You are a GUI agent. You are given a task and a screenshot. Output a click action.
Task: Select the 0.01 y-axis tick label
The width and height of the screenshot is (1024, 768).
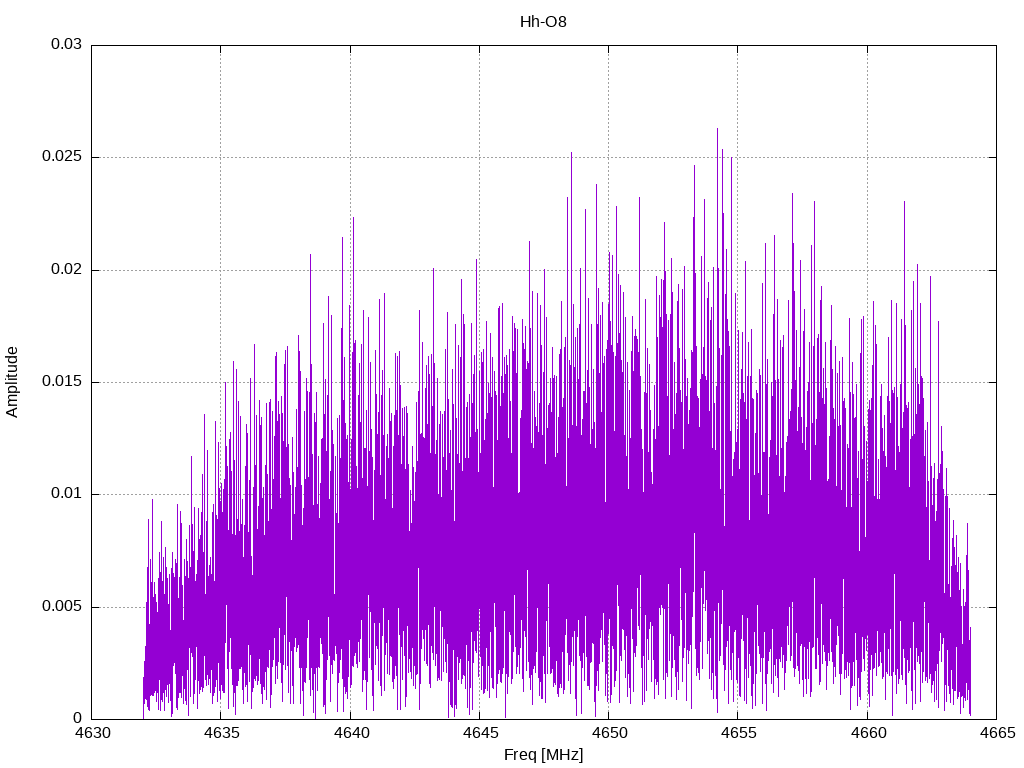pos(67,494)
